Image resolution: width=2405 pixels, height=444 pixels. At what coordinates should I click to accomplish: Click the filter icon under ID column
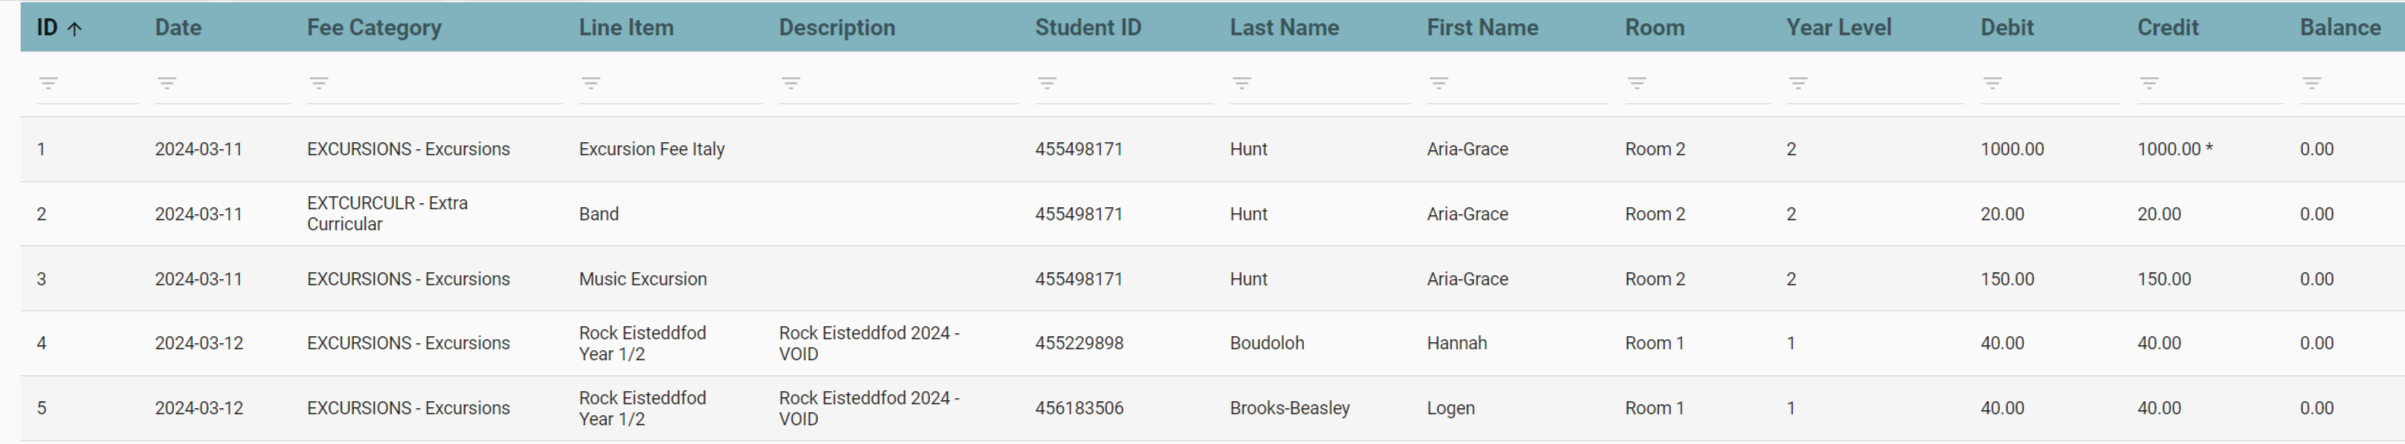[x=48, y=83]
